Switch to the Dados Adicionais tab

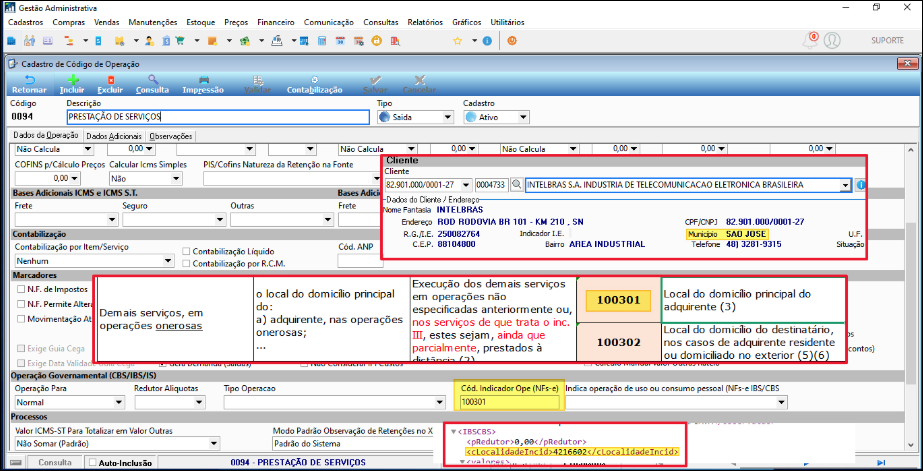click(x=114, y=136)
